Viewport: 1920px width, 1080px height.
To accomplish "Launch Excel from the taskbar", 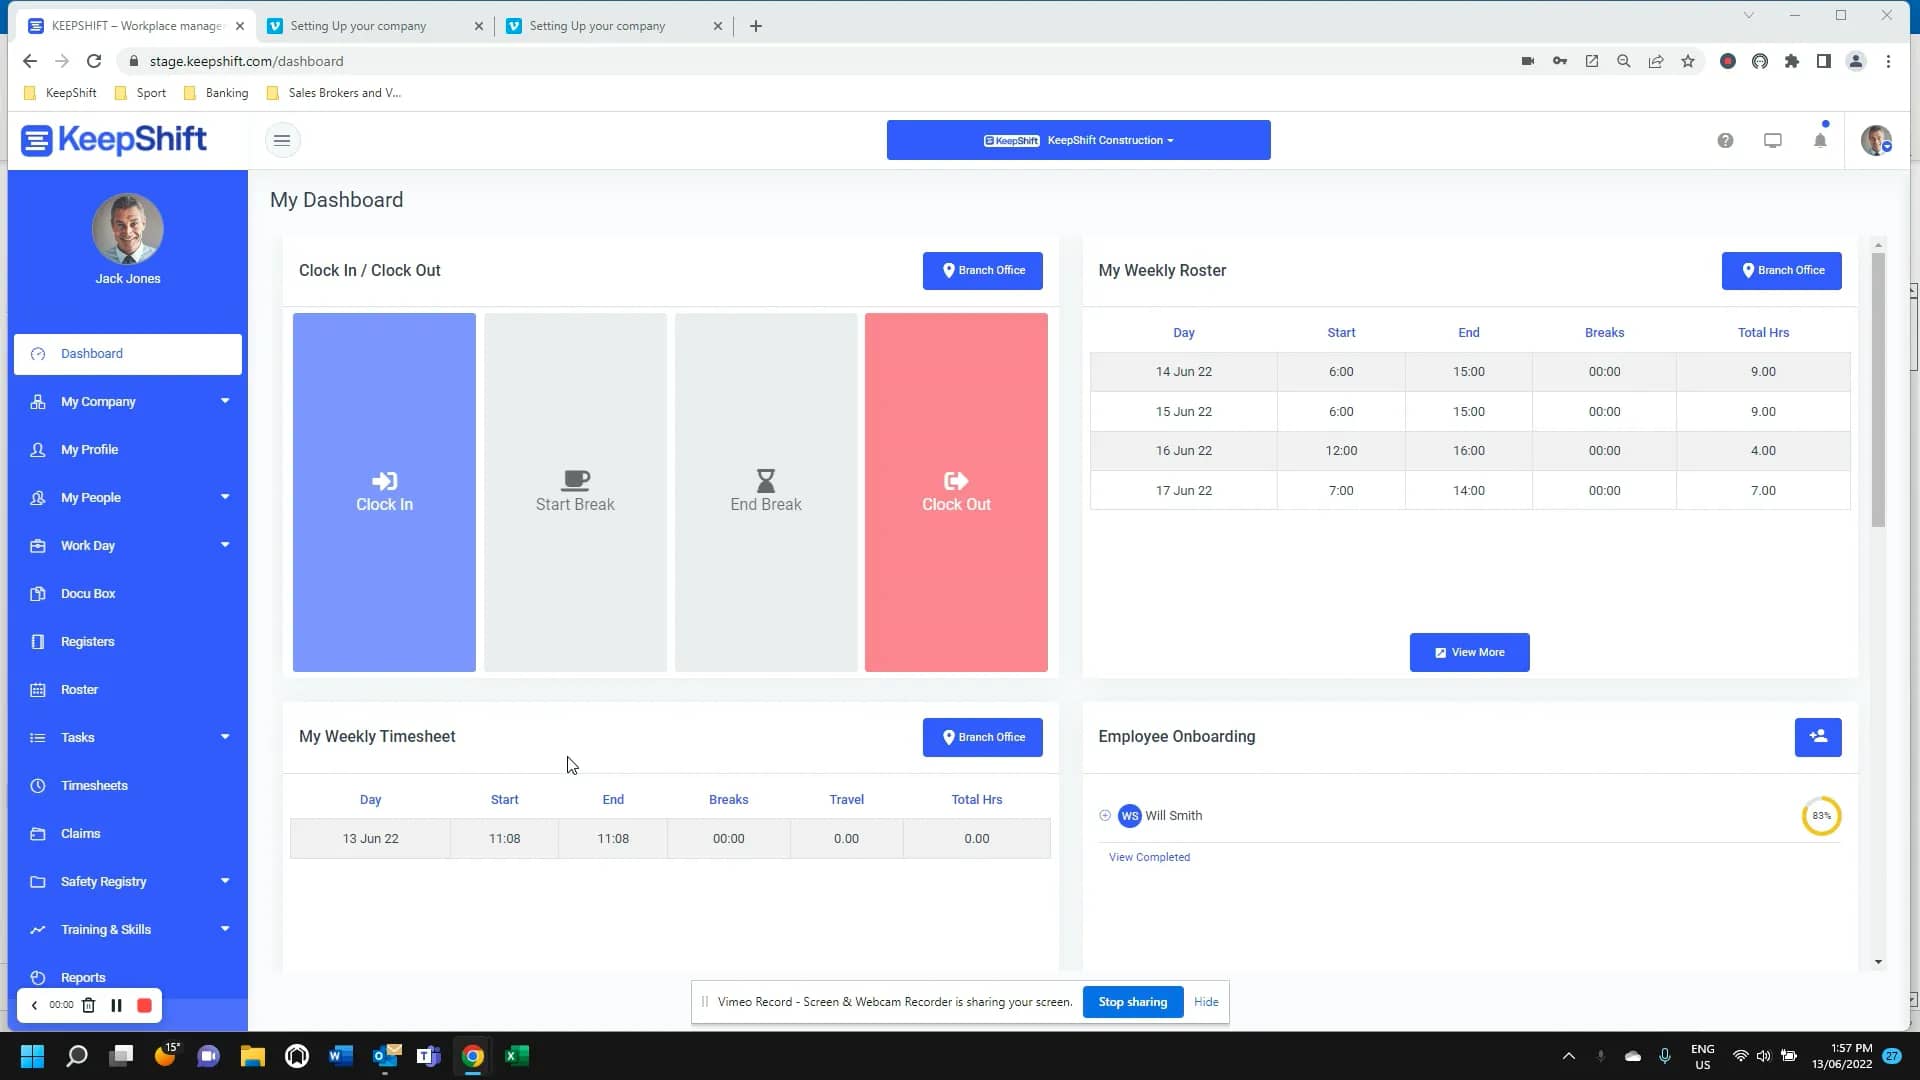I will [x=517, y=1055].
